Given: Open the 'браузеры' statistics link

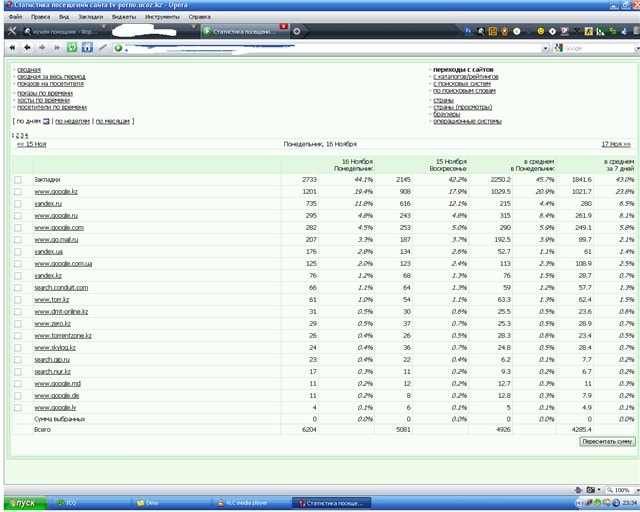Looking at the screenshot, I should point(447,114).
